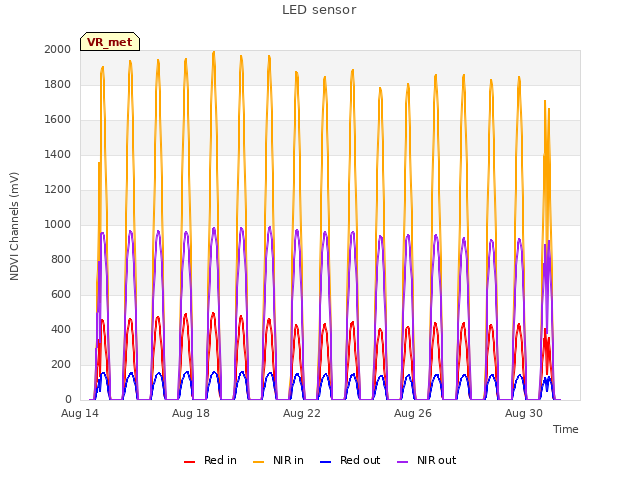Click the 2000 y-axis tick label
Image resolution: width=640 pixels, height=480 pixels.
point(58,49)
